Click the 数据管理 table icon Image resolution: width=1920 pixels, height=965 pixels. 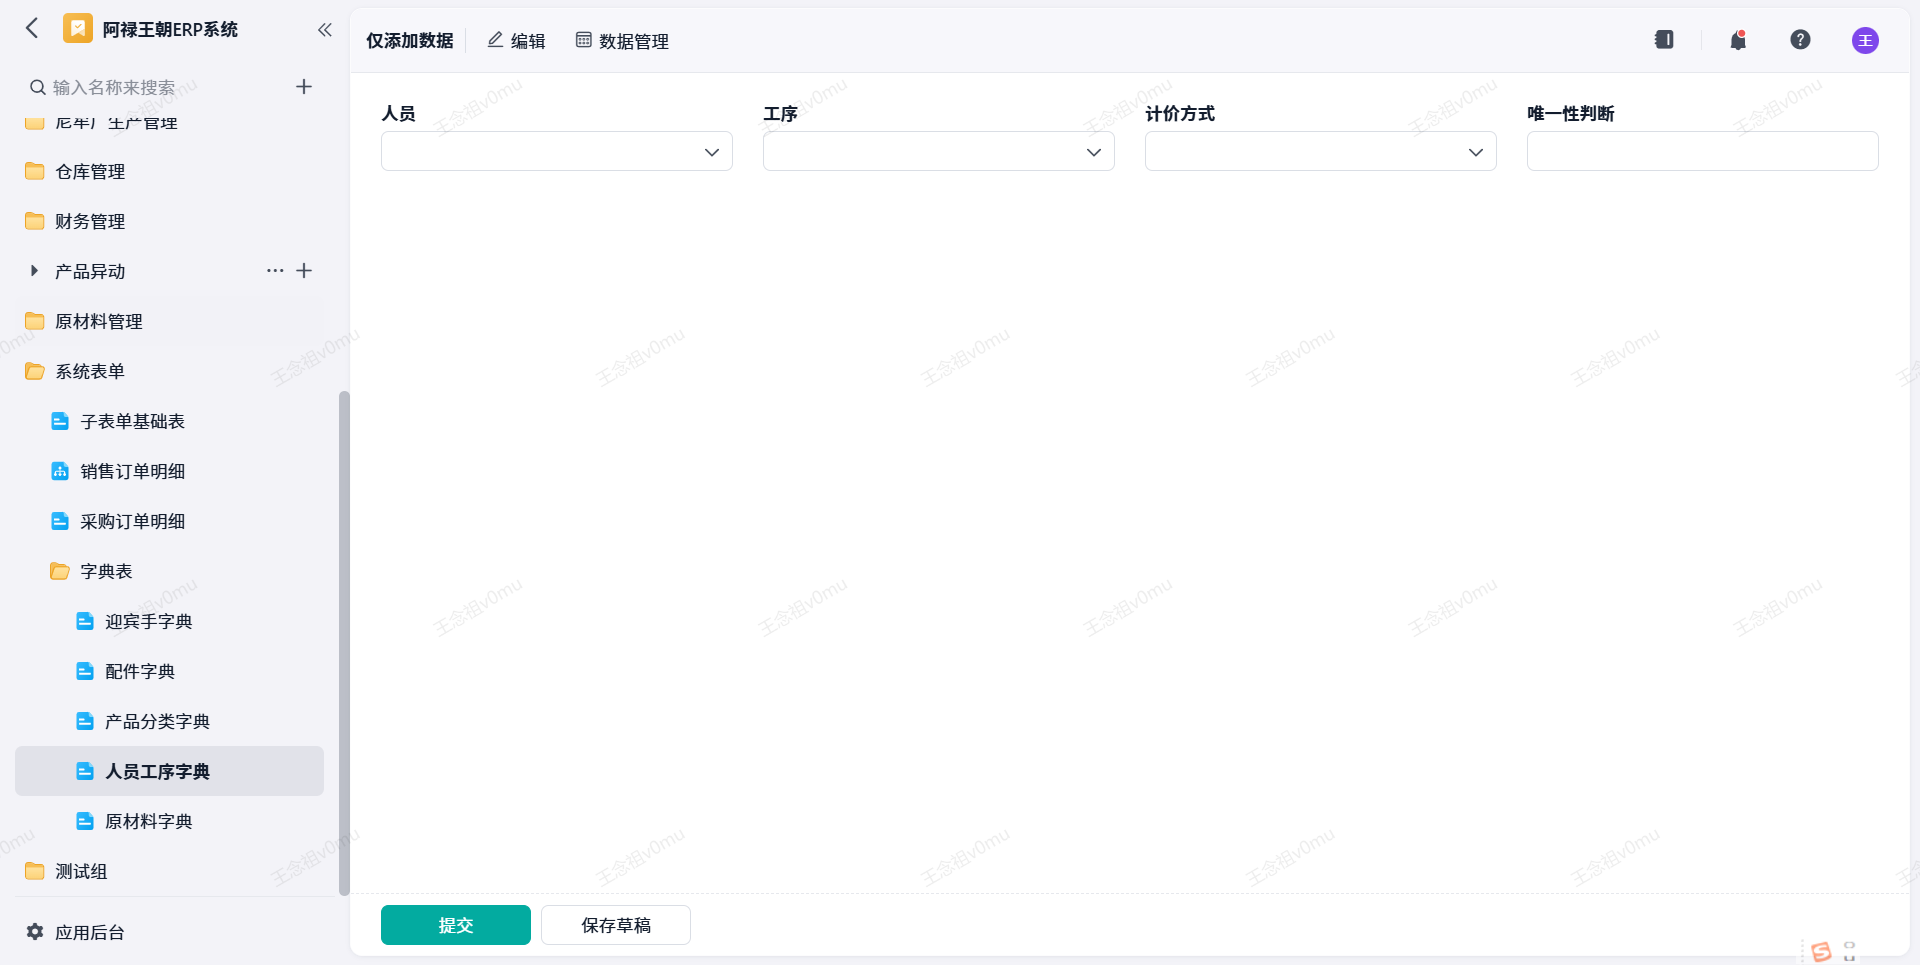pyautogui.click(x=584, y=40)
